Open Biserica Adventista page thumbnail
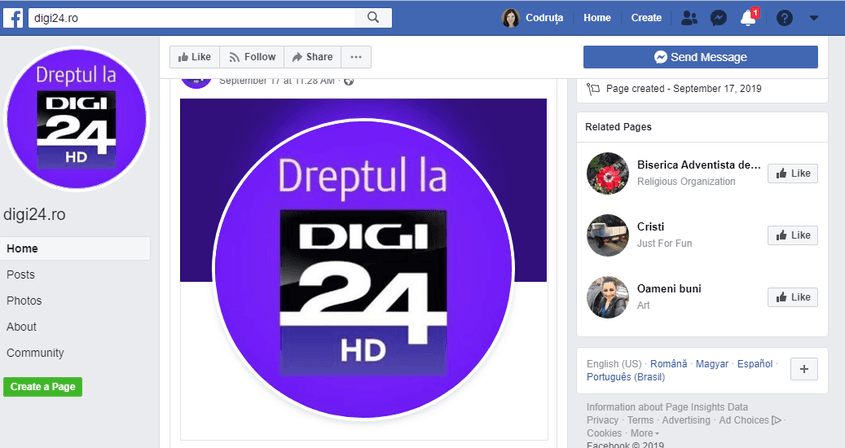Image resolution: width=845 pixels, height=448 pixels. click(606, 172)
